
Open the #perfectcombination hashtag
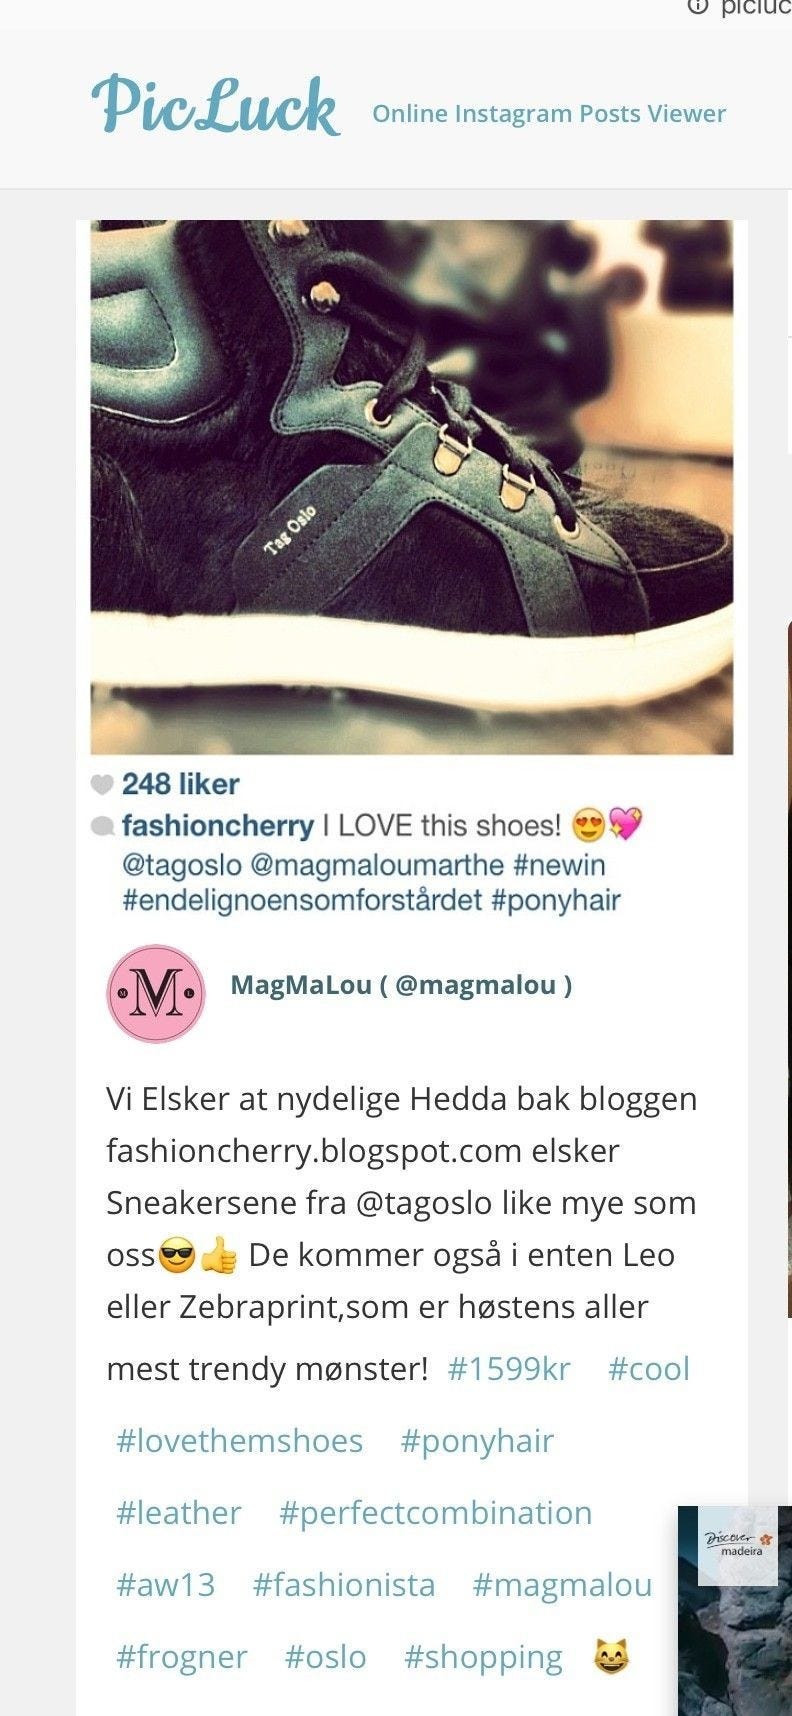coord(435,1512)
